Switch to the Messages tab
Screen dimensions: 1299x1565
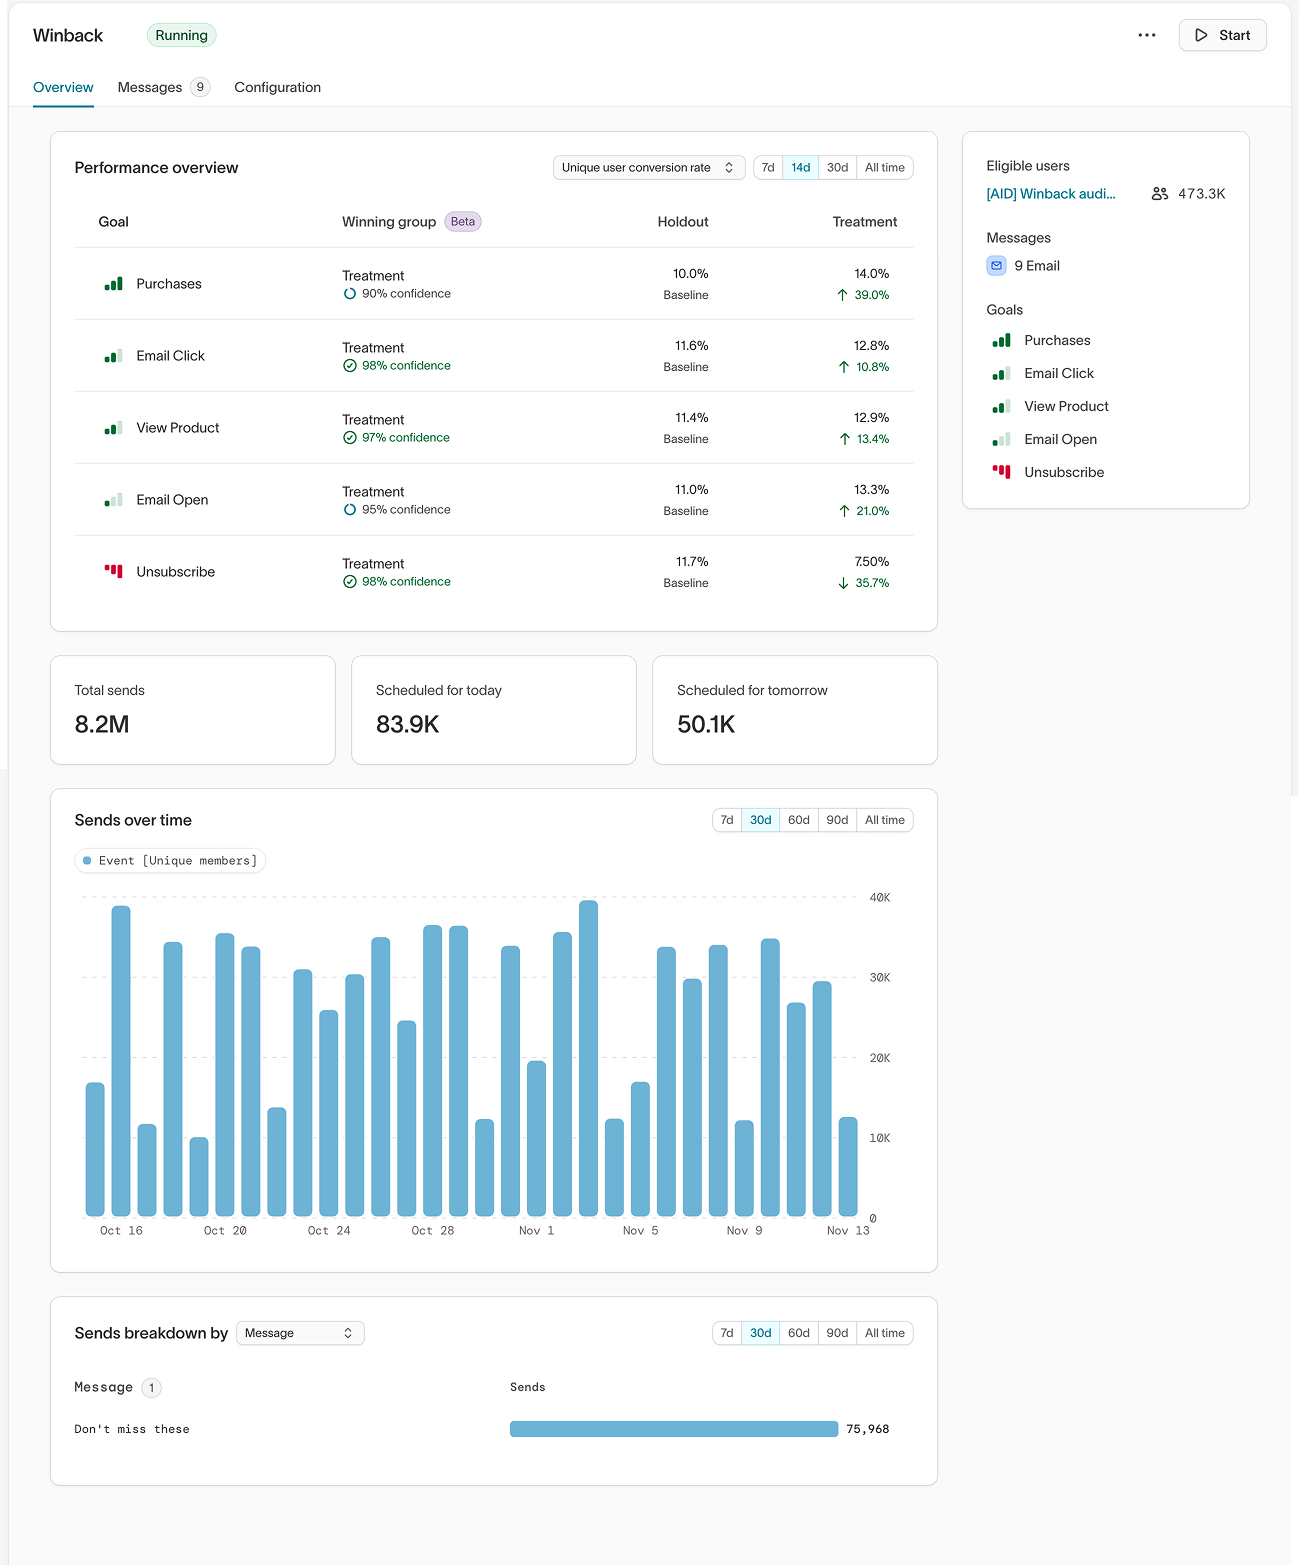[149, 87]
